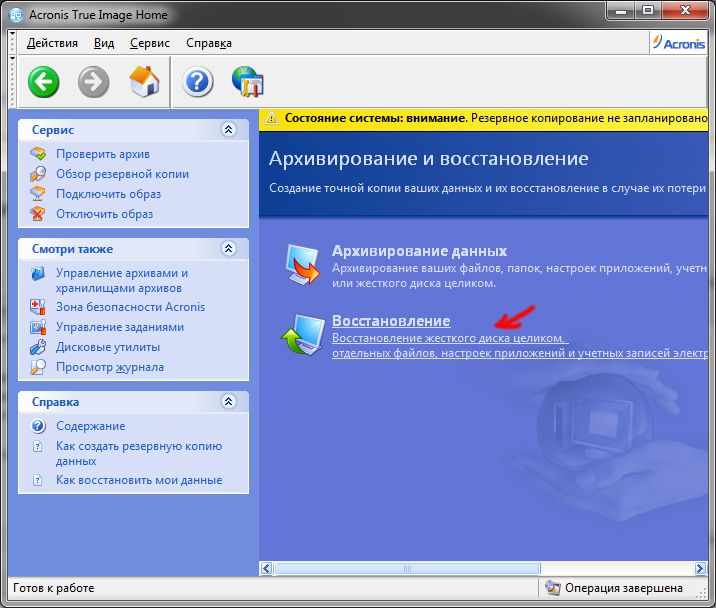Open Обзор резервной копии link
This screenshot has width=716, height=608.
122,174
